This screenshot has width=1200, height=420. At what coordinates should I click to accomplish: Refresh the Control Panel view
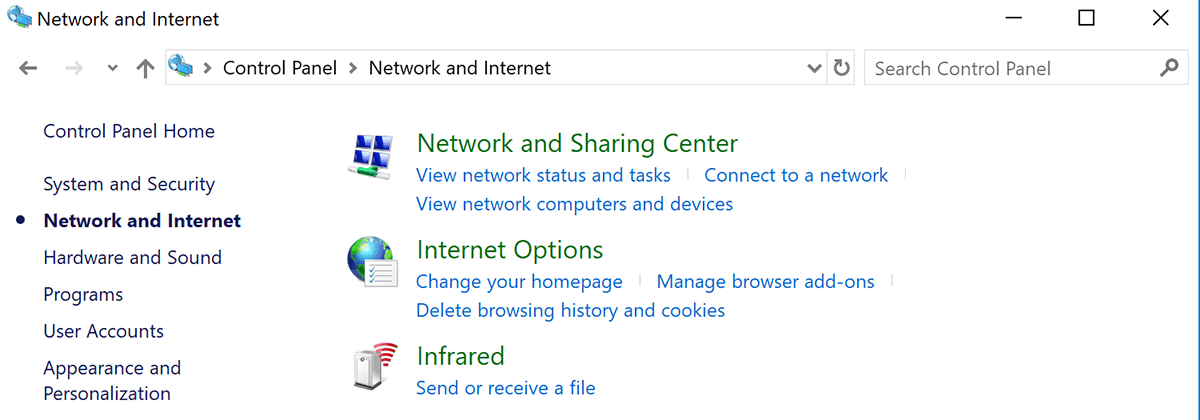click(842, 69)
